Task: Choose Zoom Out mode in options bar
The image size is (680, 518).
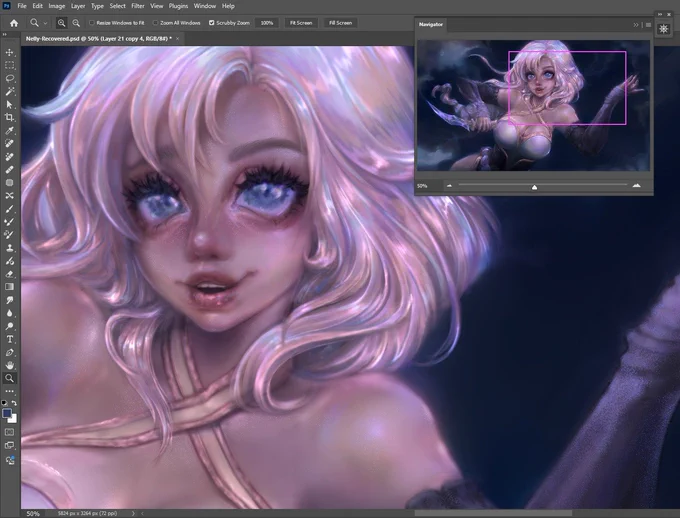Action: 76,23
